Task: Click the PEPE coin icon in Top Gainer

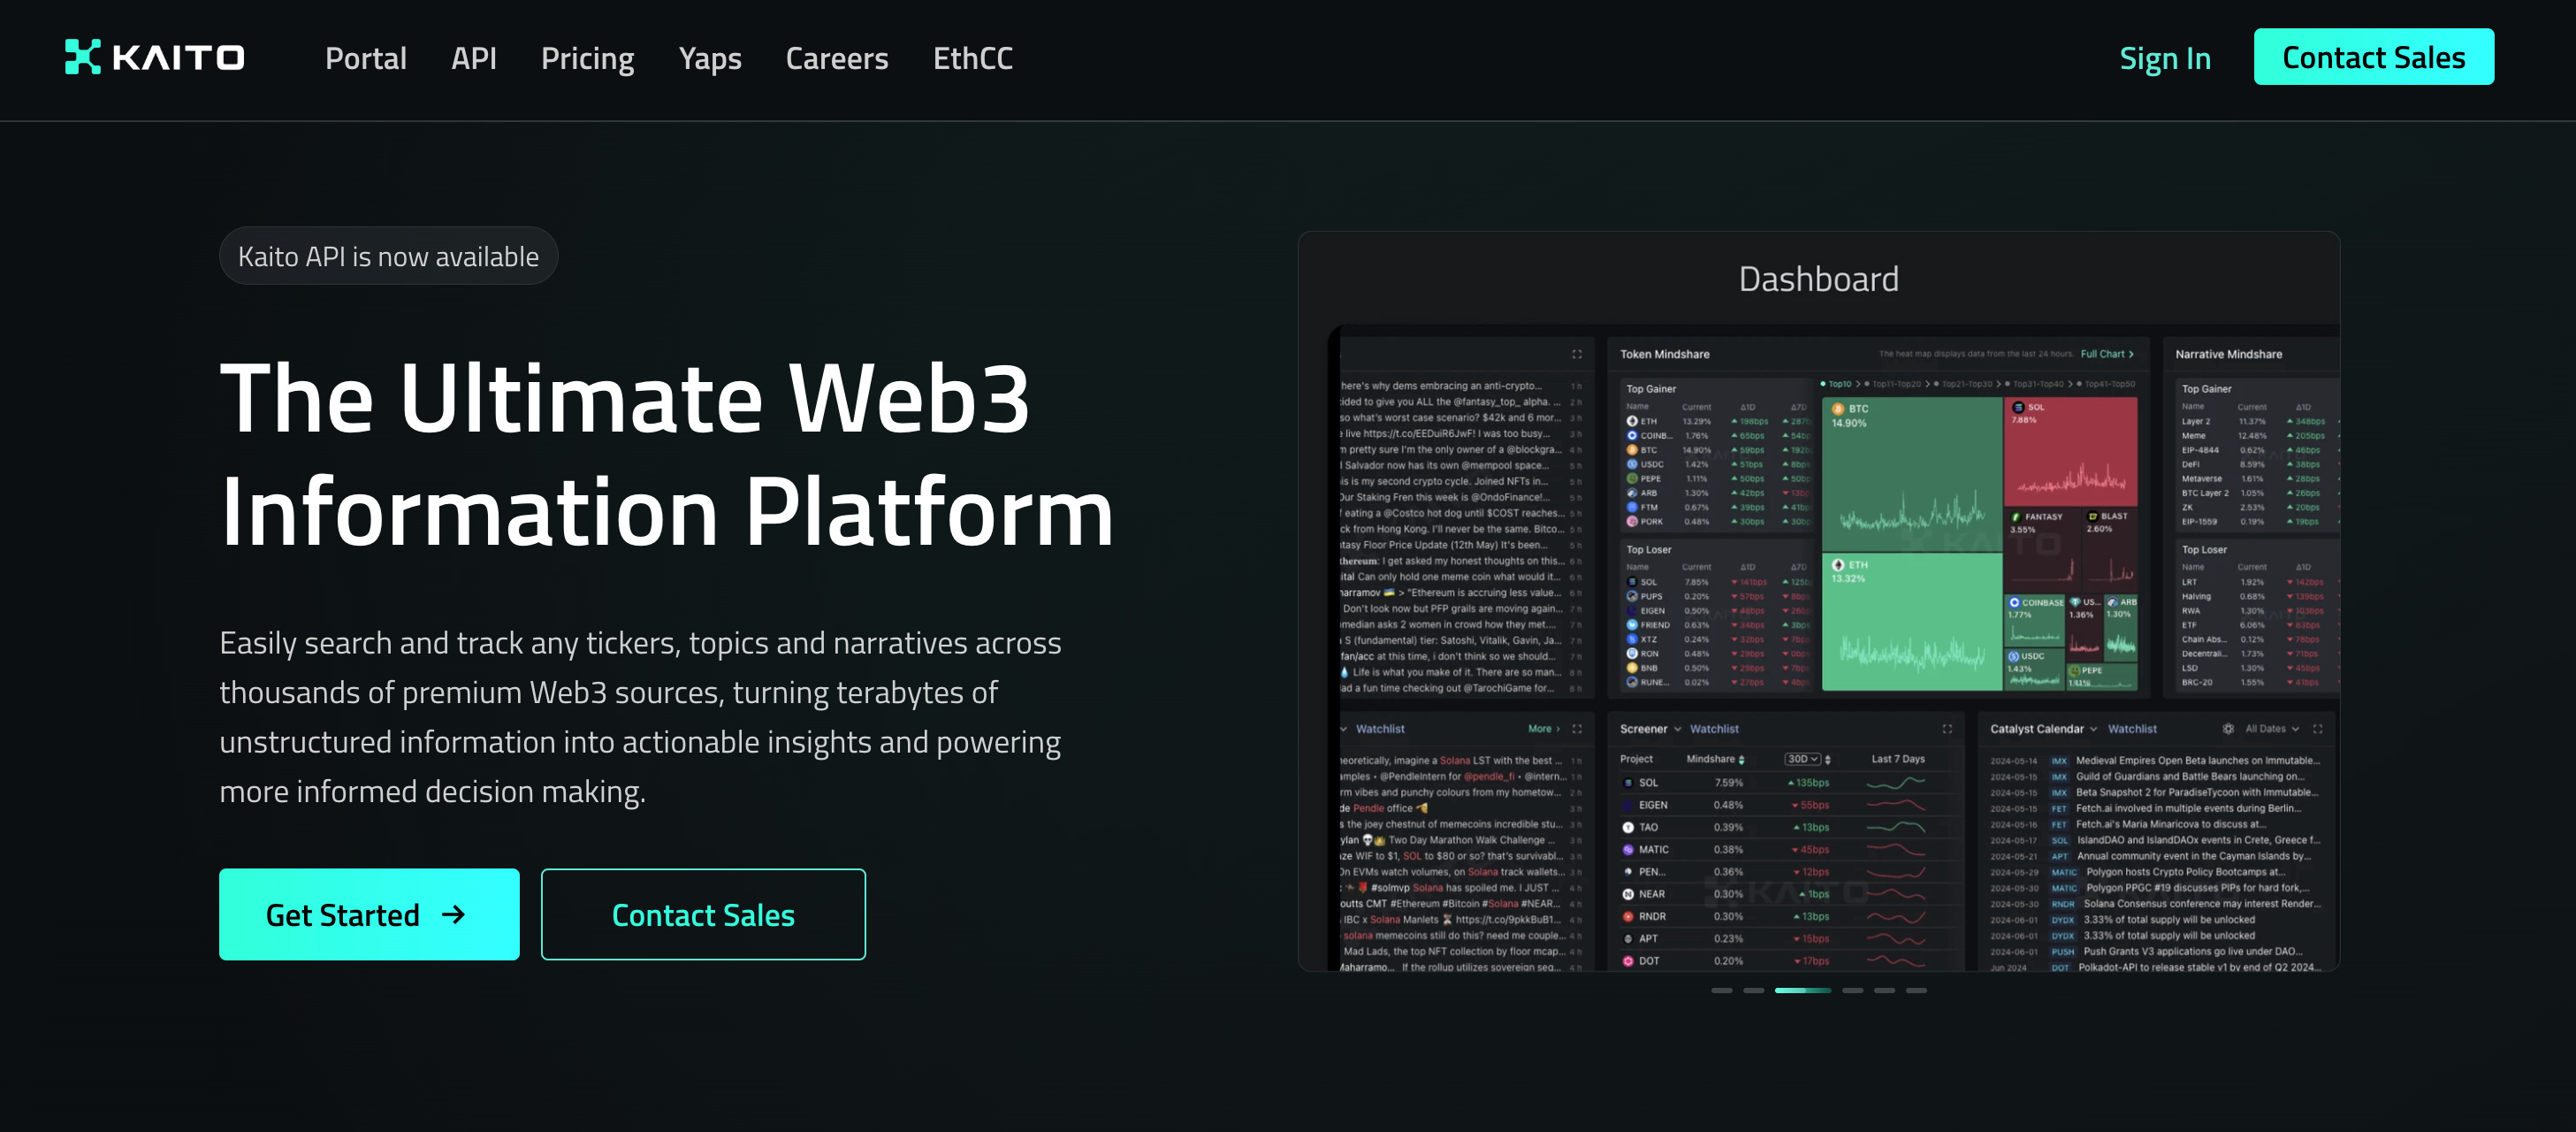Action: pyautogui.click(x=1632, y=479)
